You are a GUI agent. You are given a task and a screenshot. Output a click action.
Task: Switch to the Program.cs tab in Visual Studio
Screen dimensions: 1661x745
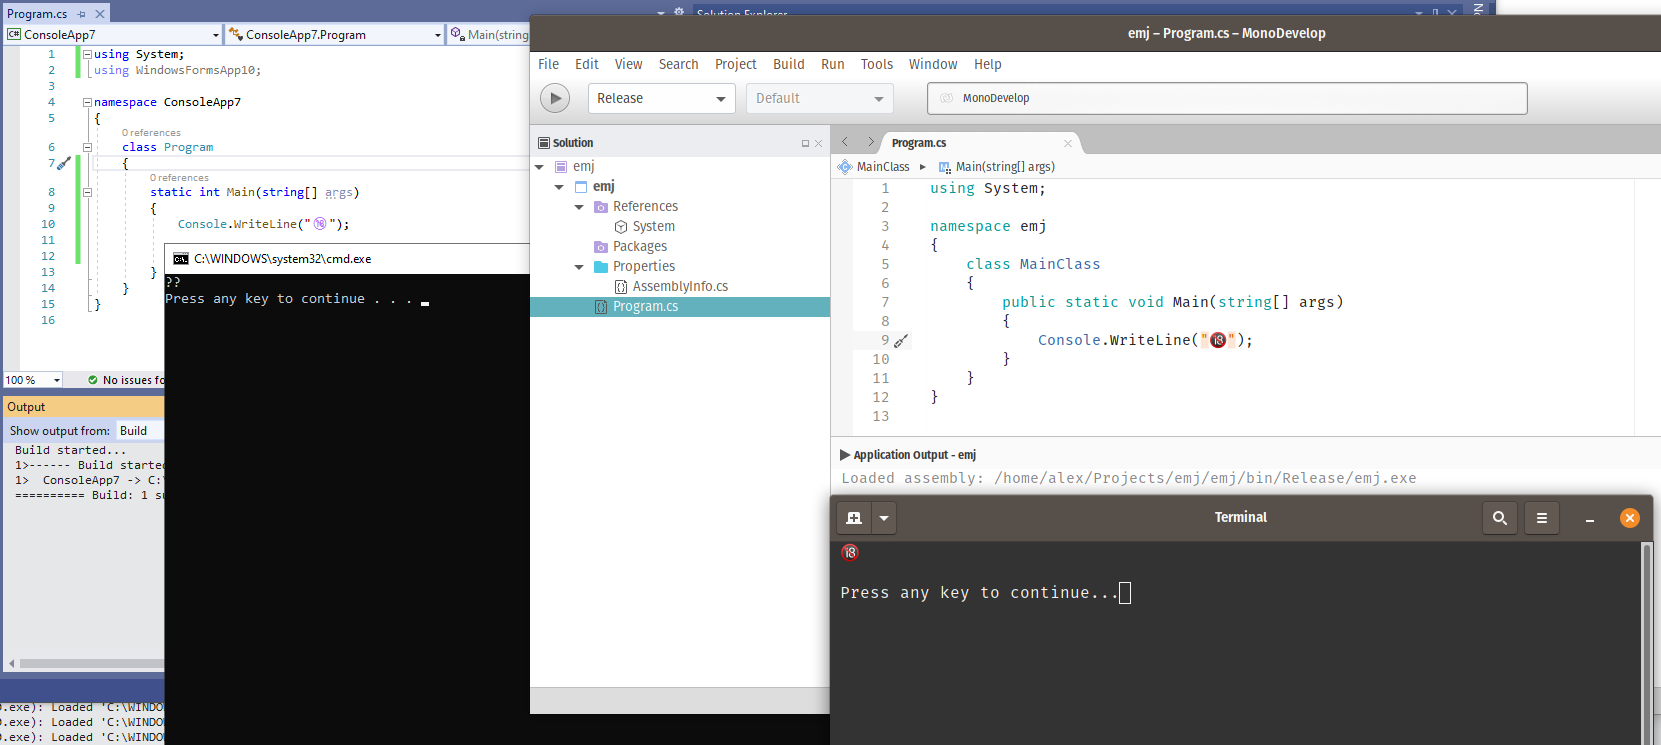coord(37,14)
